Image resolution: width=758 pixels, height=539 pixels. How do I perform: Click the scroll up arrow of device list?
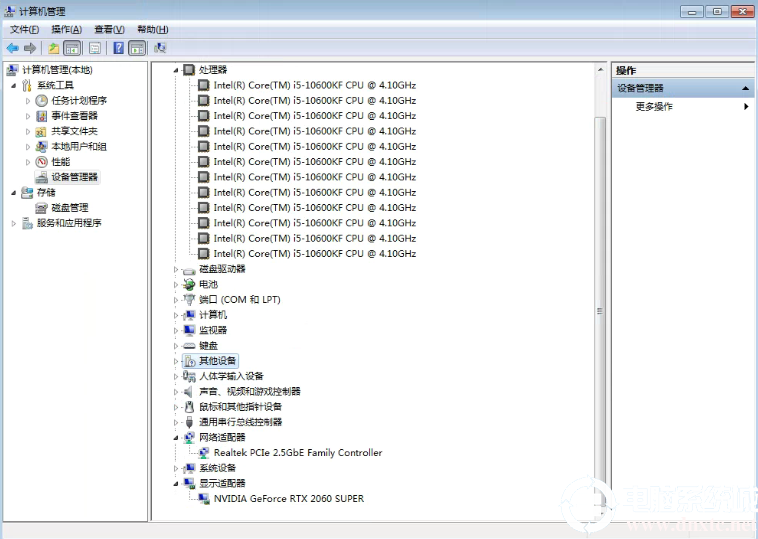point(600,70)
